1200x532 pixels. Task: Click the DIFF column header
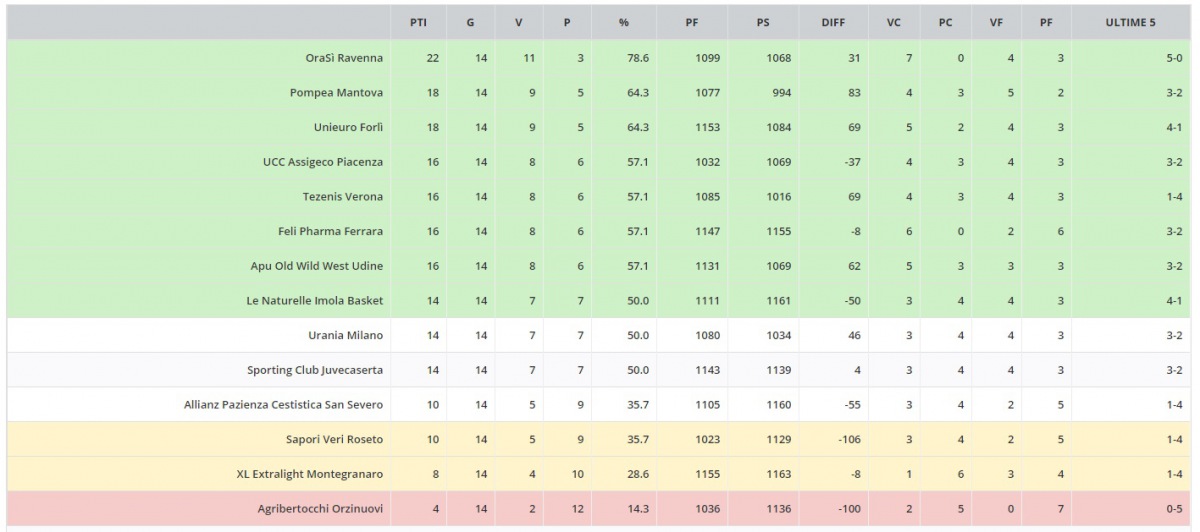[832, 23]
